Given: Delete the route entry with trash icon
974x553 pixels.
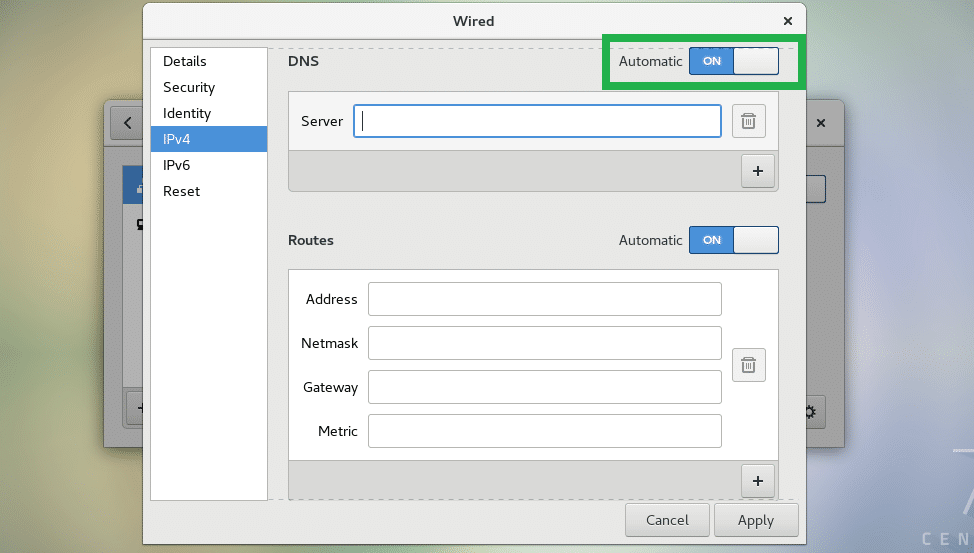Looking at the screenshot, I should point(748,365).
